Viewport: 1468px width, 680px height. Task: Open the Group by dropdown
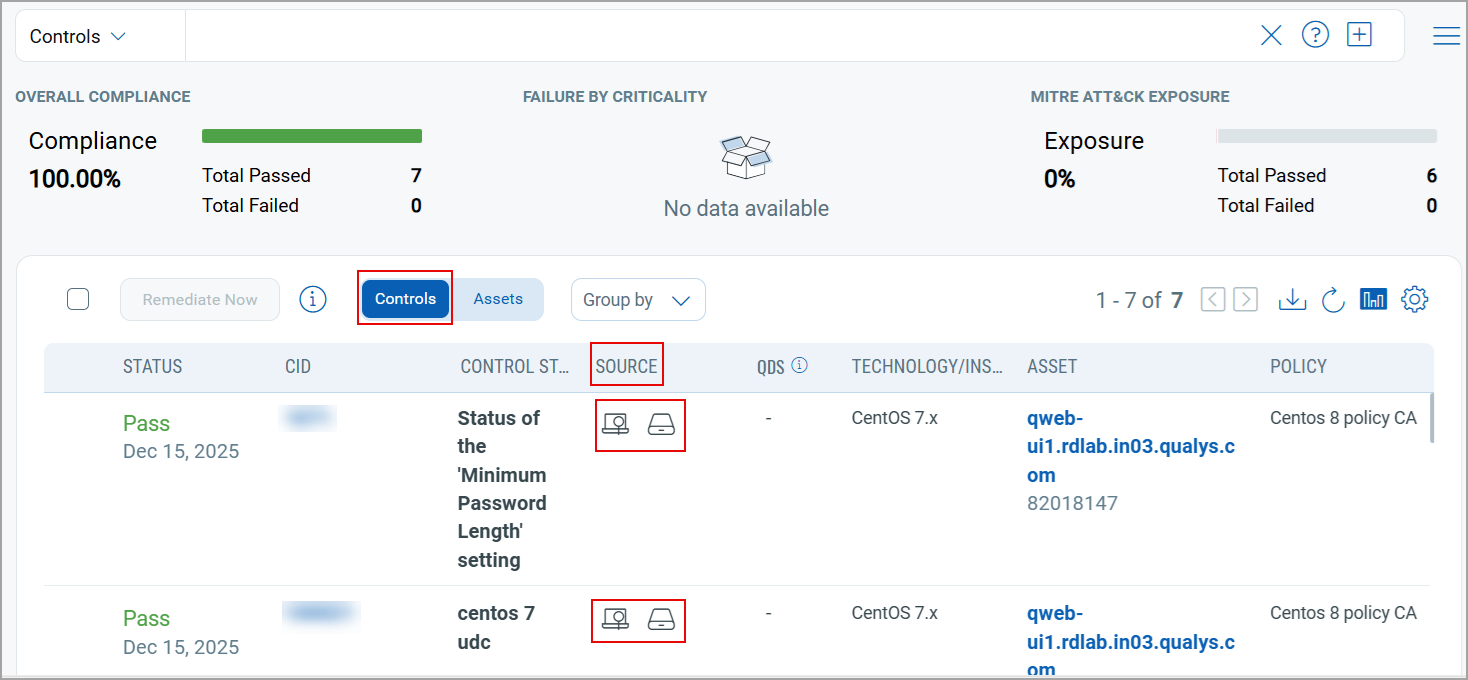(638, 299)
